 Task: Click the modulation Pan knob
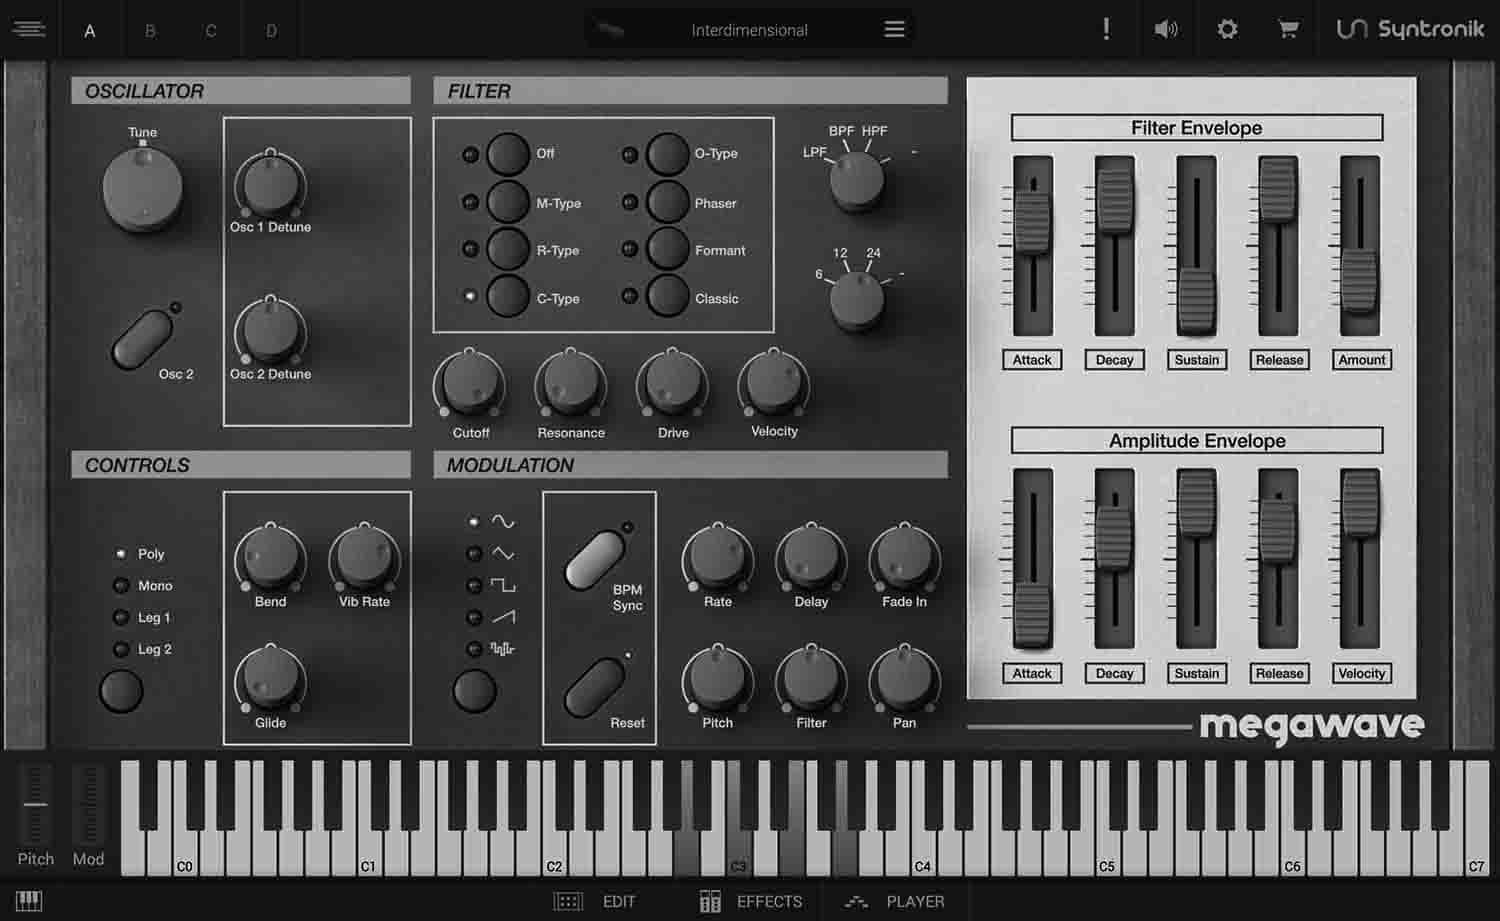pos(904,680)
